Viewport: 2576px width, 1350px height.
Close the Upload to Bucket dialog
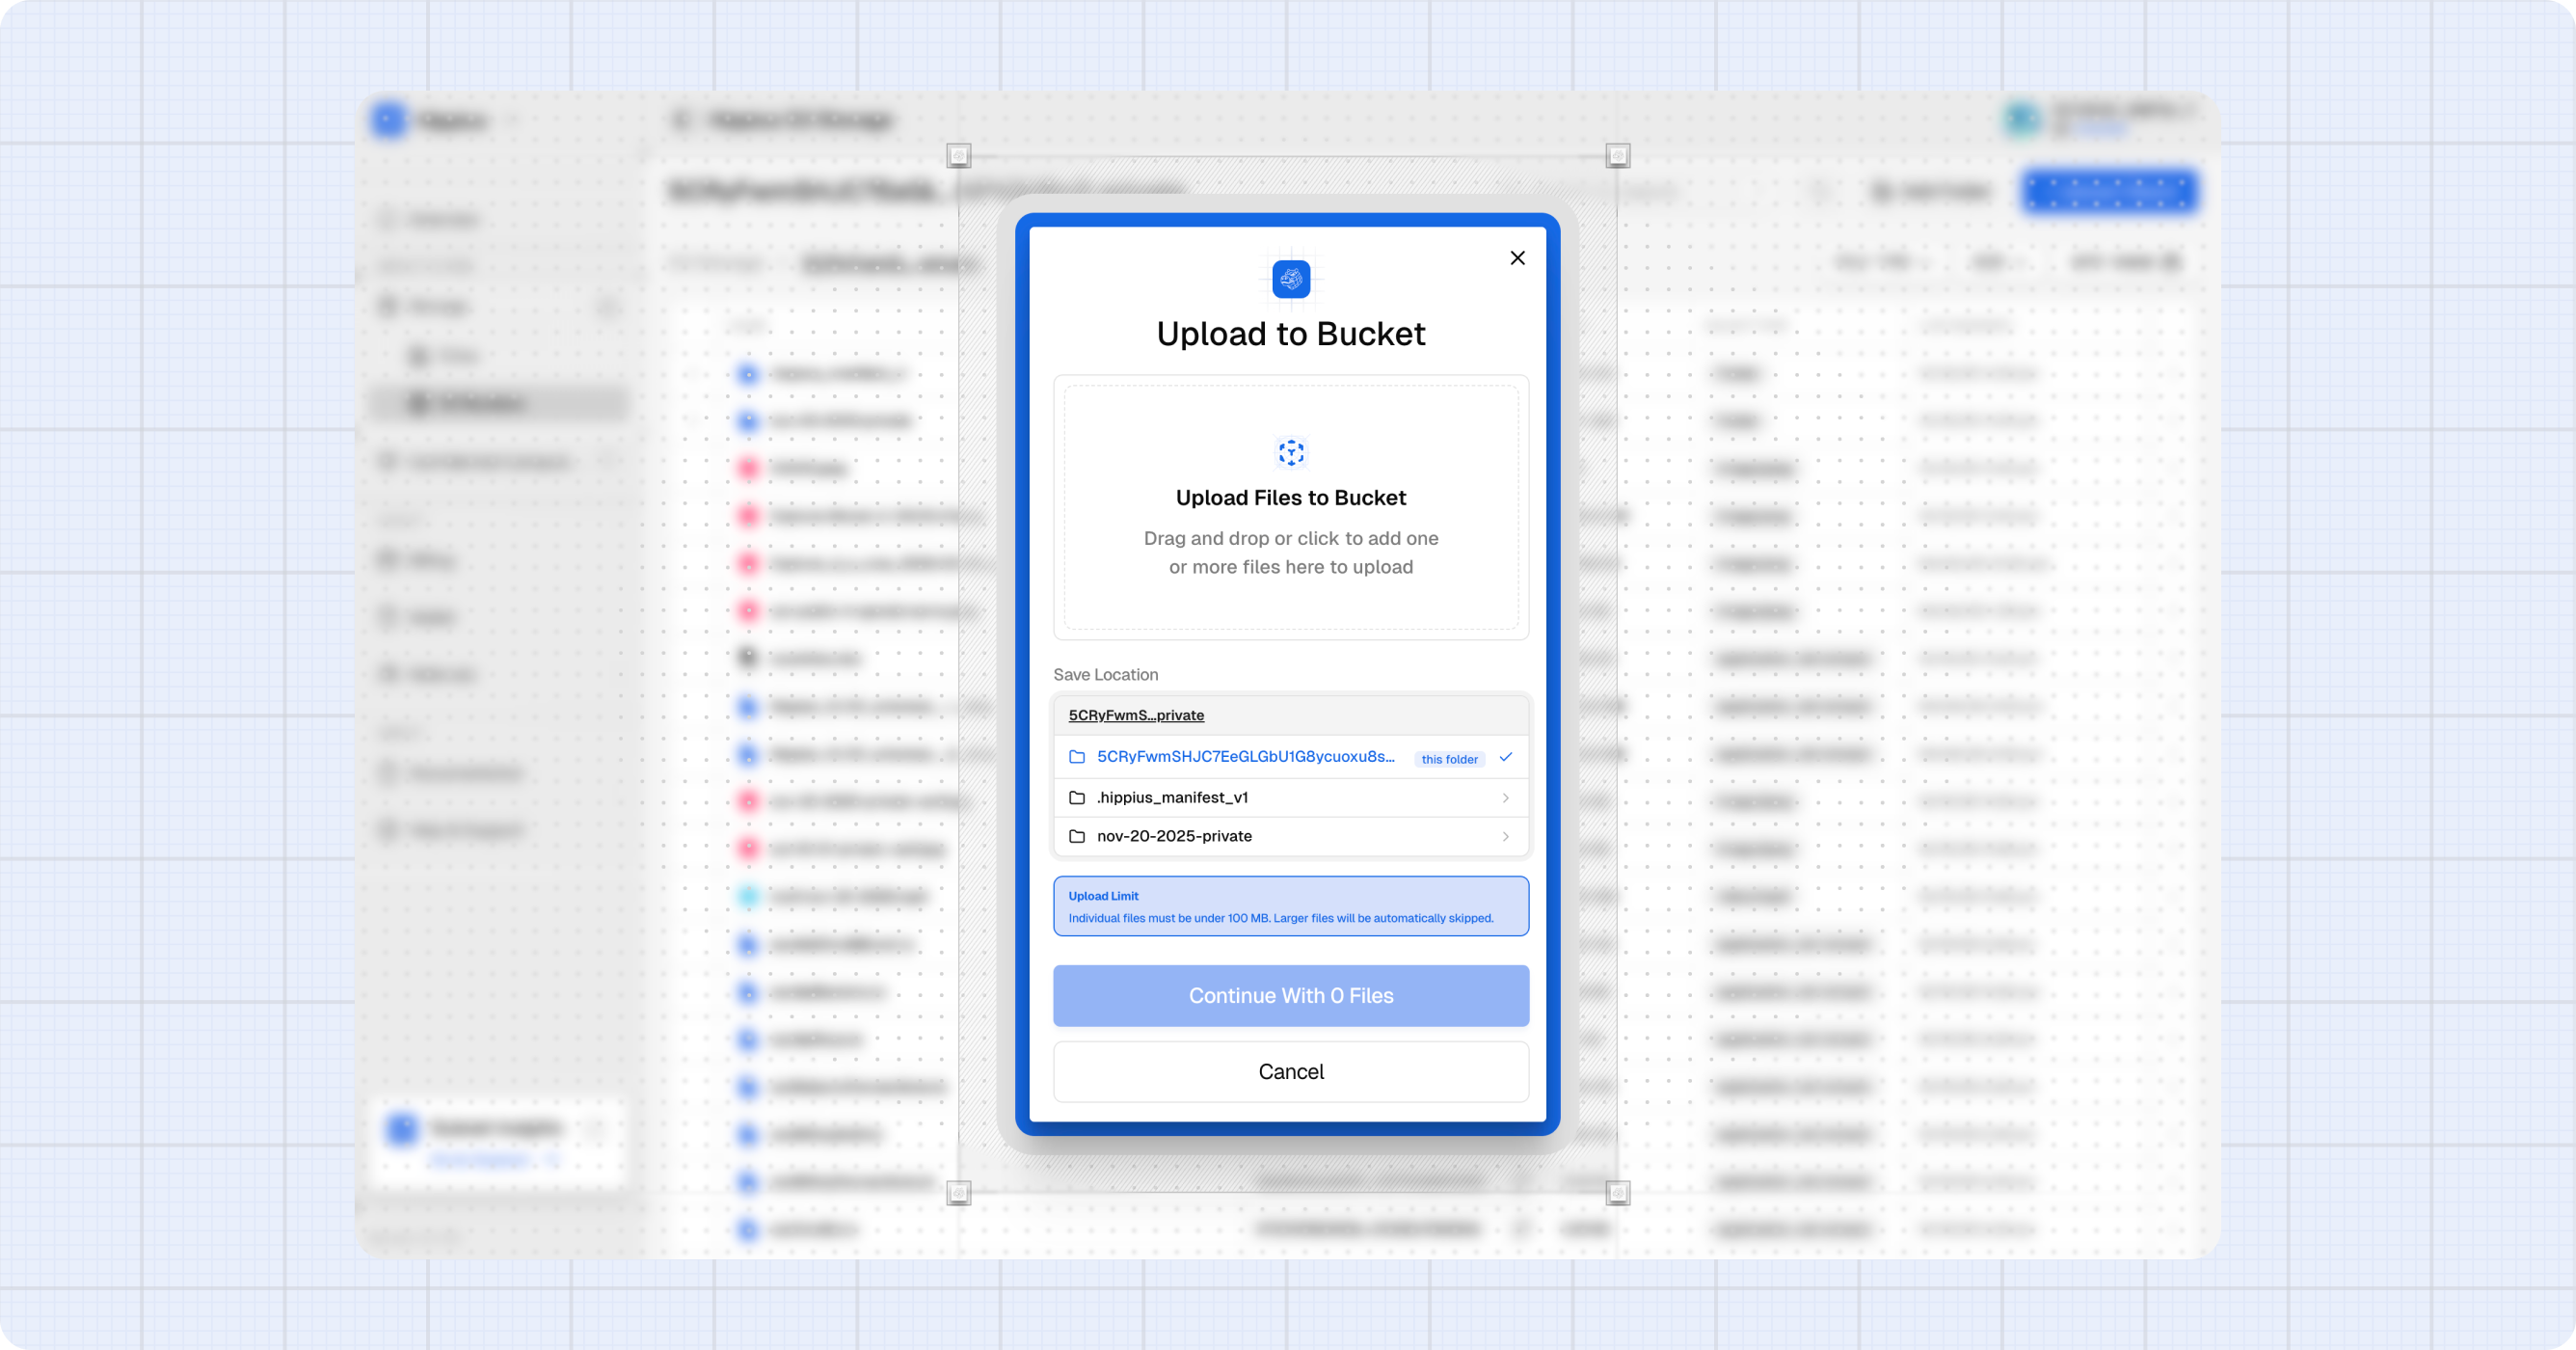tap(1517, 258)
